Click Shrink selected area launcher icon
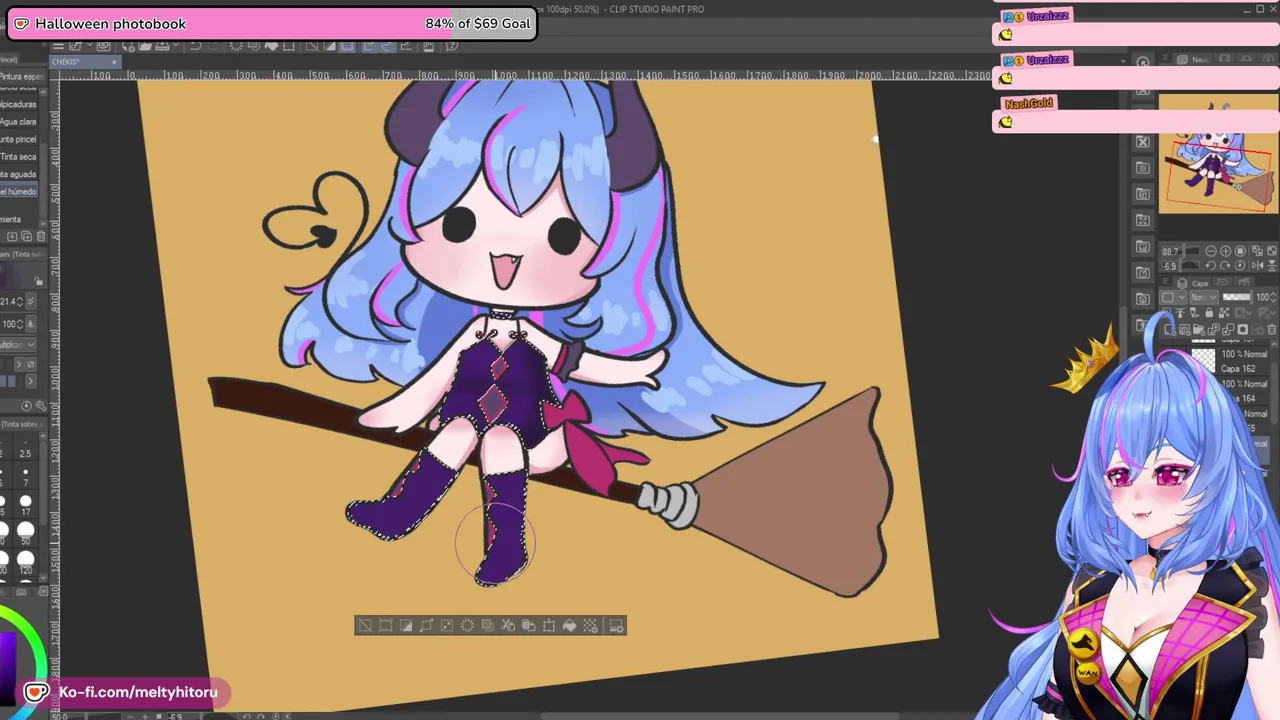Image resolution: width=1280 pixels, height=720 pixels. click(447, 626)
